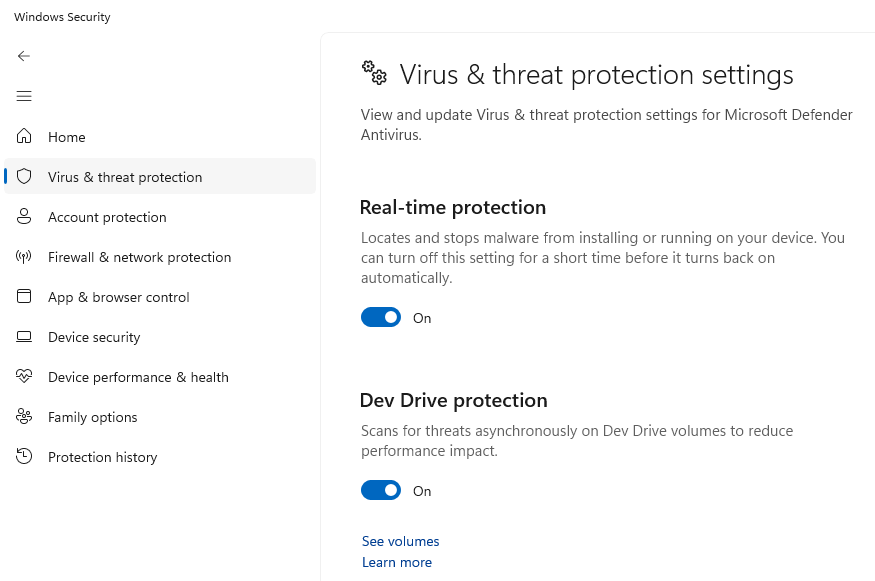The width and height of the screenshot is (875, 581).
Task: Click the App & browser control icon
Action: tap(24, 297)
